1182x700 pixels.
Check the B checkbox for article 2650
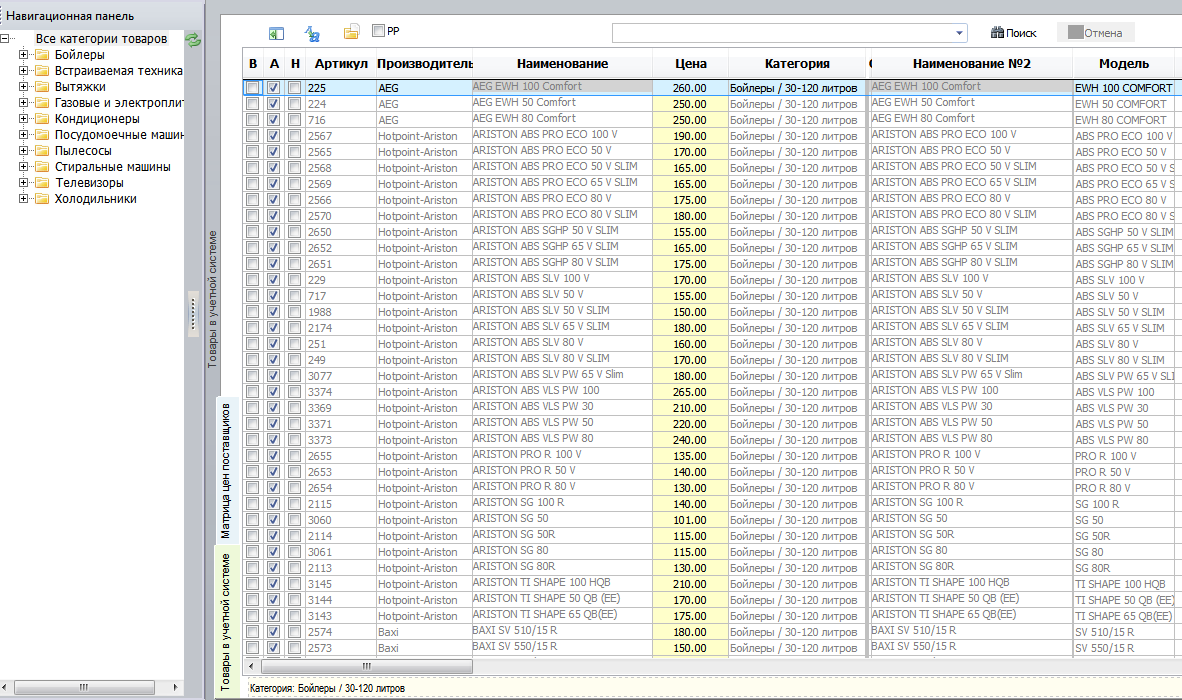[x=253, y=232]
